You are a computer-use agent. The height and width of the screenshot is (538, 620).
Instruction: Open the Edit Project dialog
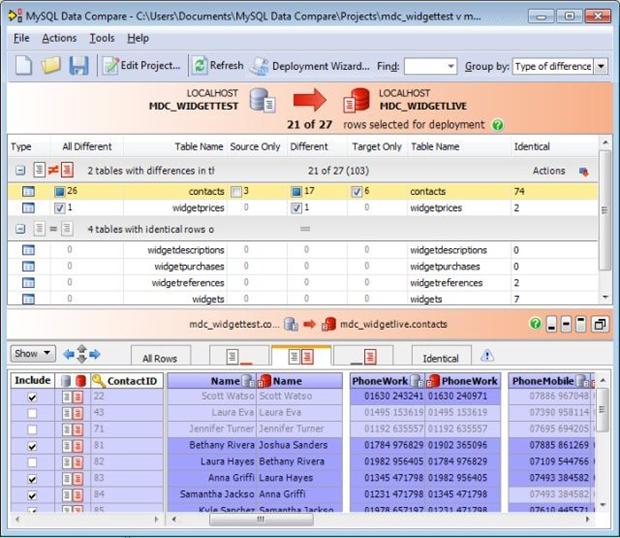pyautogui.click(x=142, y=66)
